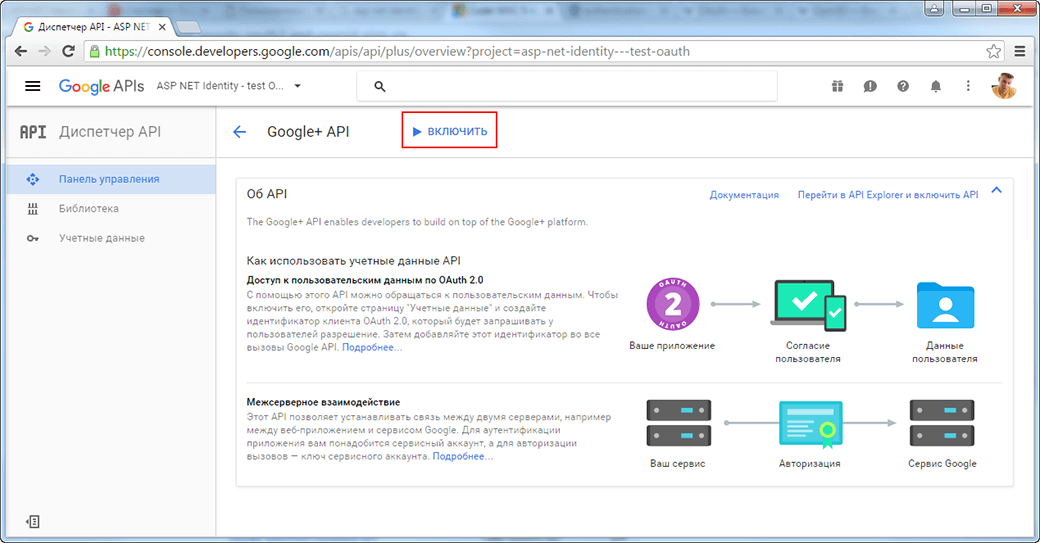This screenshot has width=1040, height=543.
Task: Click the ВКЛЮЧИТЬ button to enable the API
Action: [449, 131]
